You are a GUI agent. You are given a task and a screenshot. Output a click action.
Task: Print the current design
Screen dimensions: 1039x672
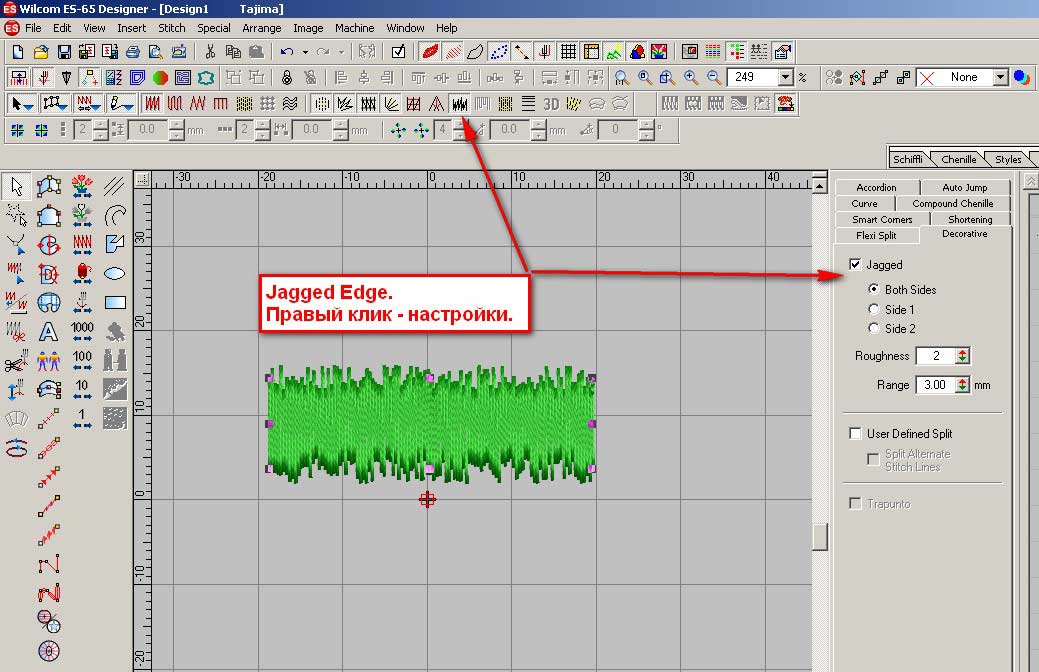tap(133, 52)
